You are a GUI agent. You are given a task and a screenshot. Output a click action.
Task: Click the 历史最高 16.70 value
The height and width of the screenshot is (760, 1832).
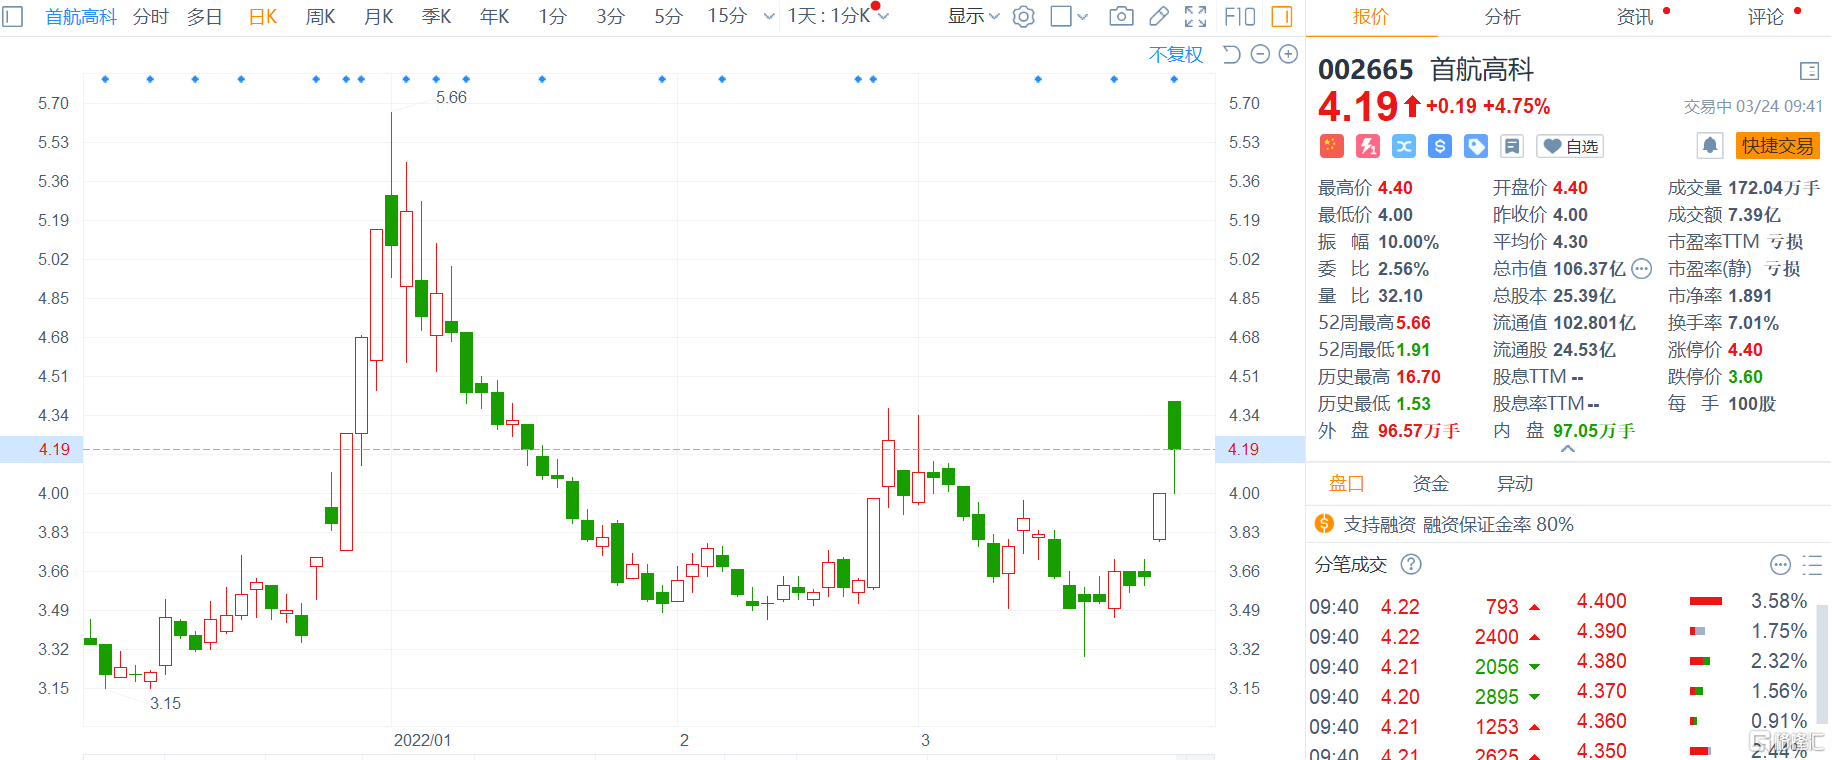pos(1418,377)
